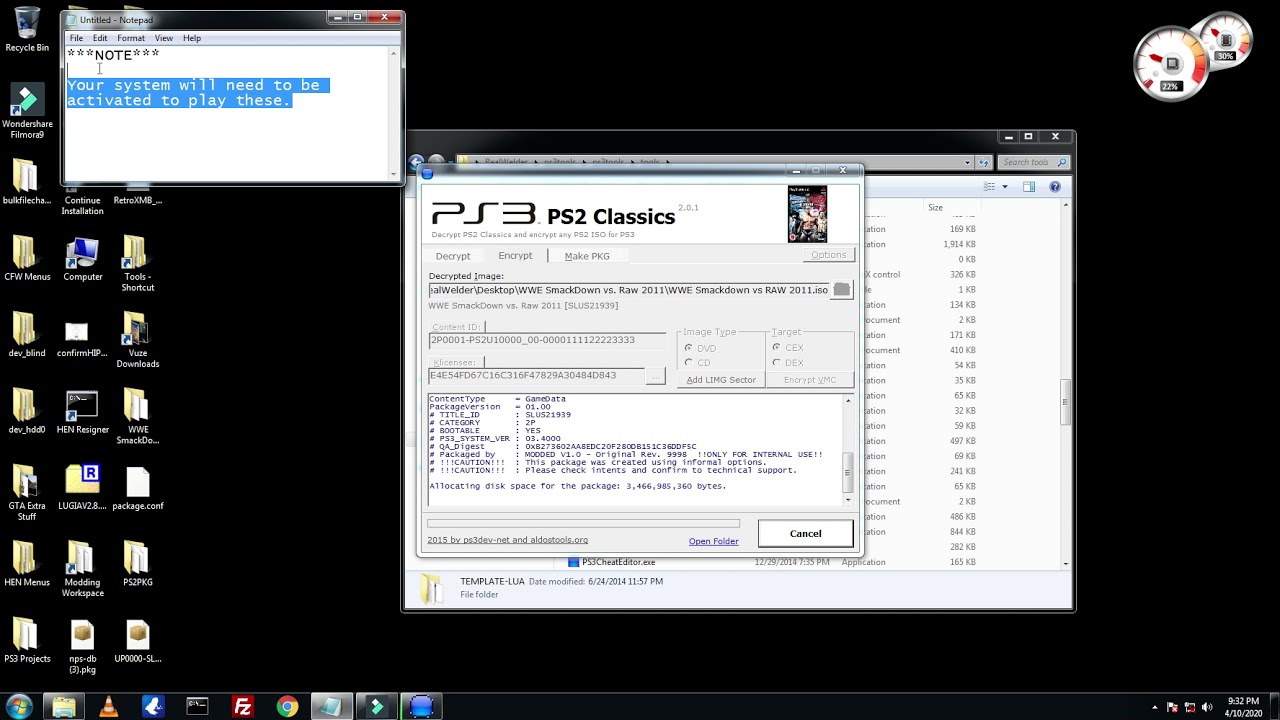The image size is (1280, 720).
Task: Open Windows Explorer taskbar icon
Action: [x=64, y=706]
